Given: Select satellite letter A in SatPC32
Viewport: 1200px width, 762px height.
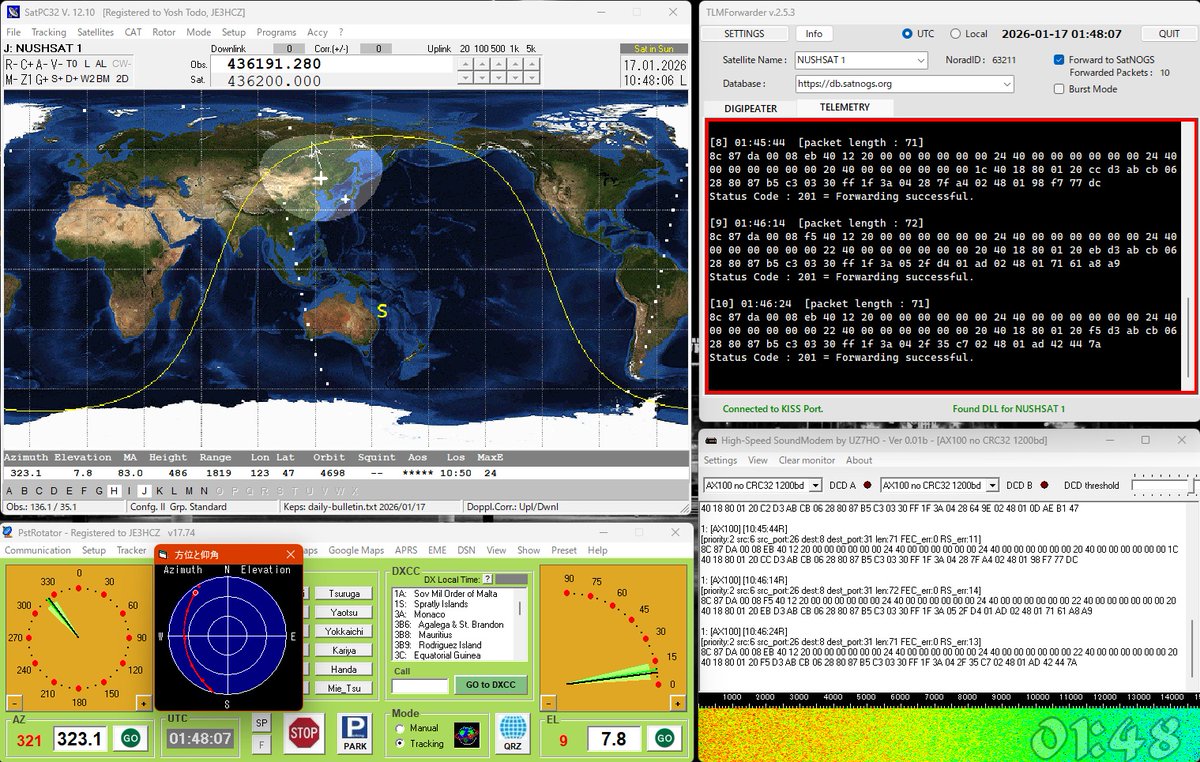Looking at the screenshot, I should (10, 491).
